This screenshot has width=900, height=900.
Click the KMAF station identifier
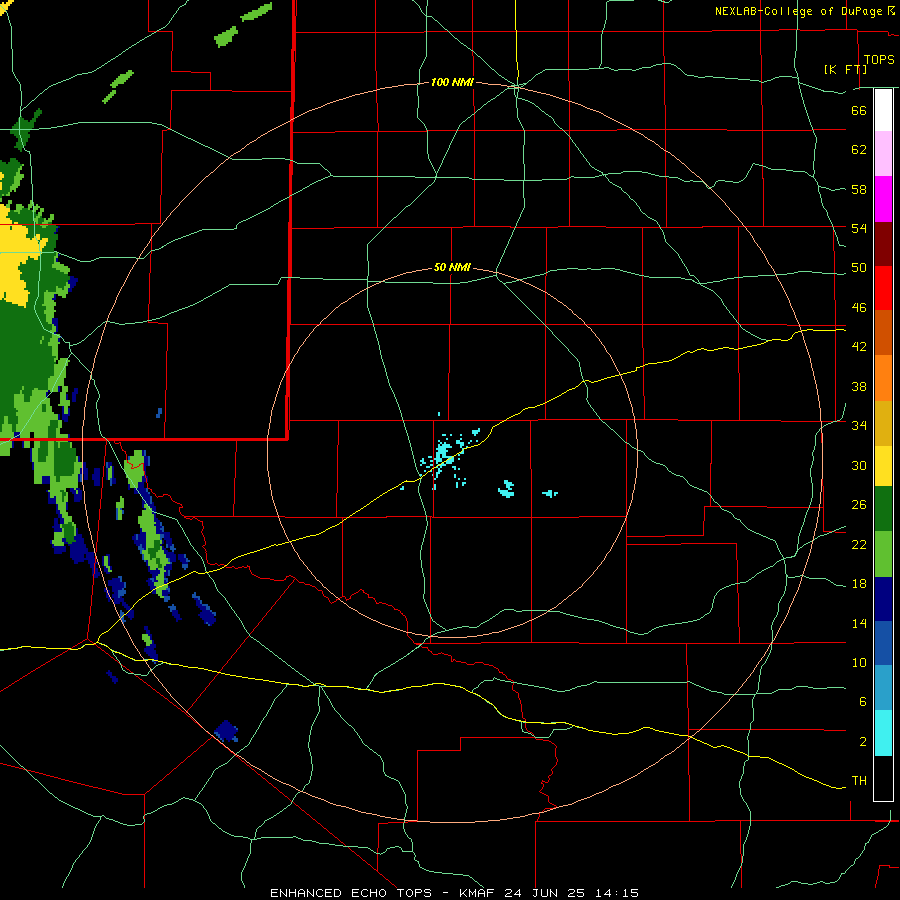click(479, 893)
